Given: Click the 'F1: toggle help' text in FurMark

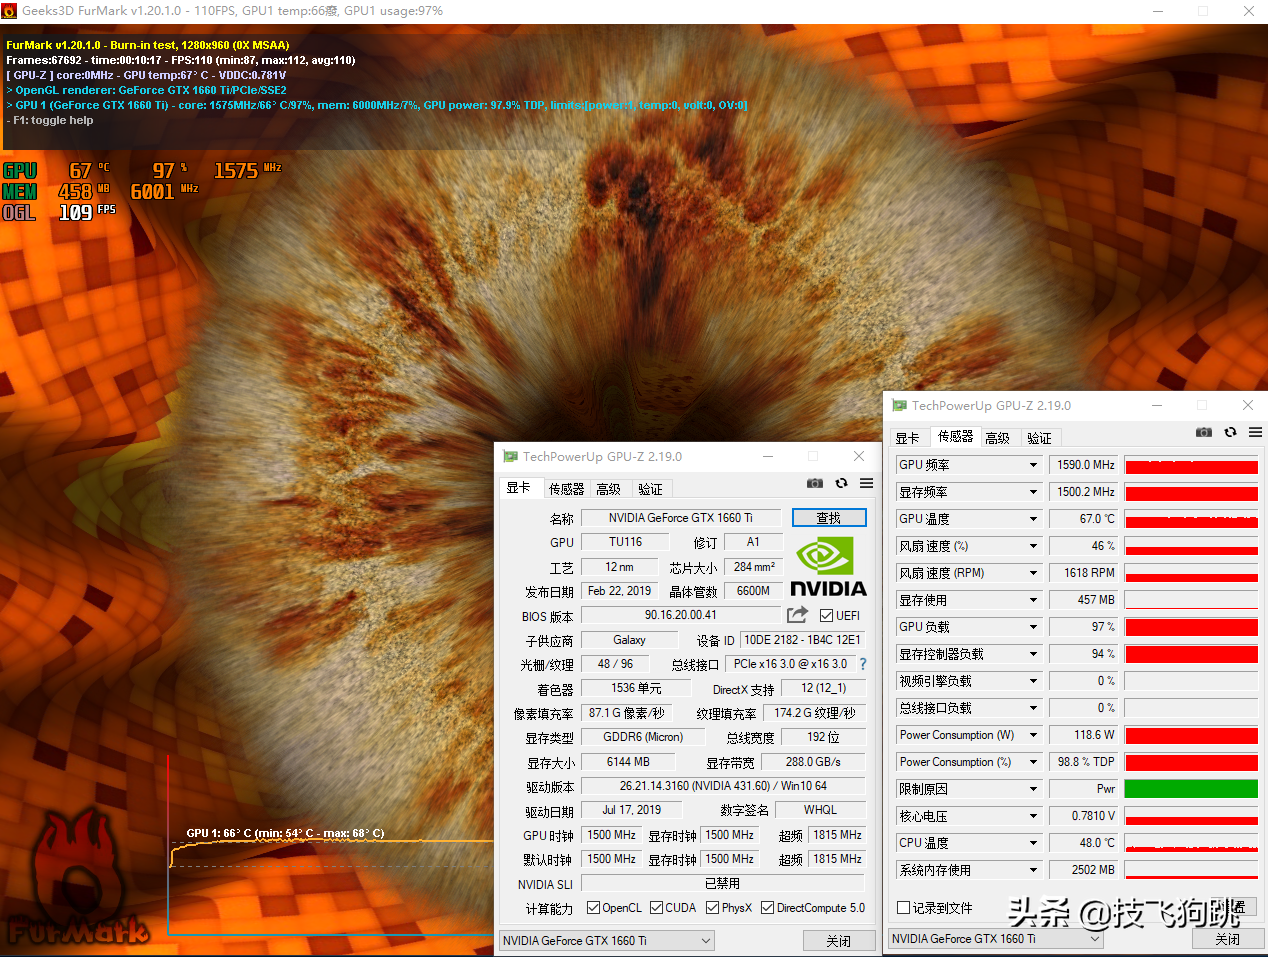Looking at the screenshot, I should (x=50, y=120).
